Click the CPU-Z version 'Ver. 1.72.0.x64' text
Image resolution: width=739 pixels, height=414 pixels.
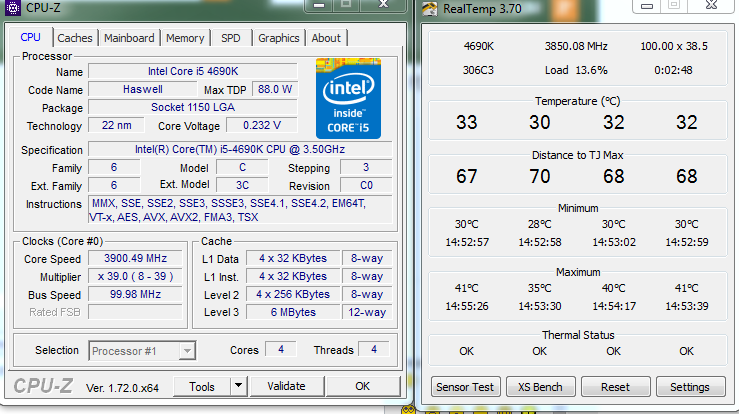122,388
